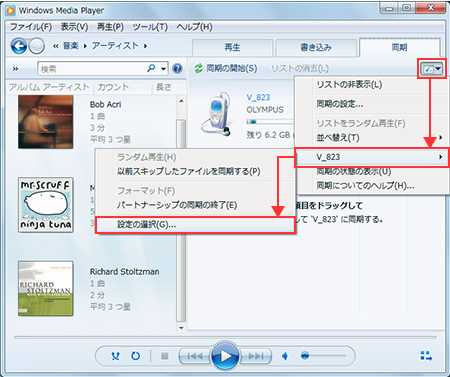
Task: Click the blue Play button
Action: tap(225, 356)
